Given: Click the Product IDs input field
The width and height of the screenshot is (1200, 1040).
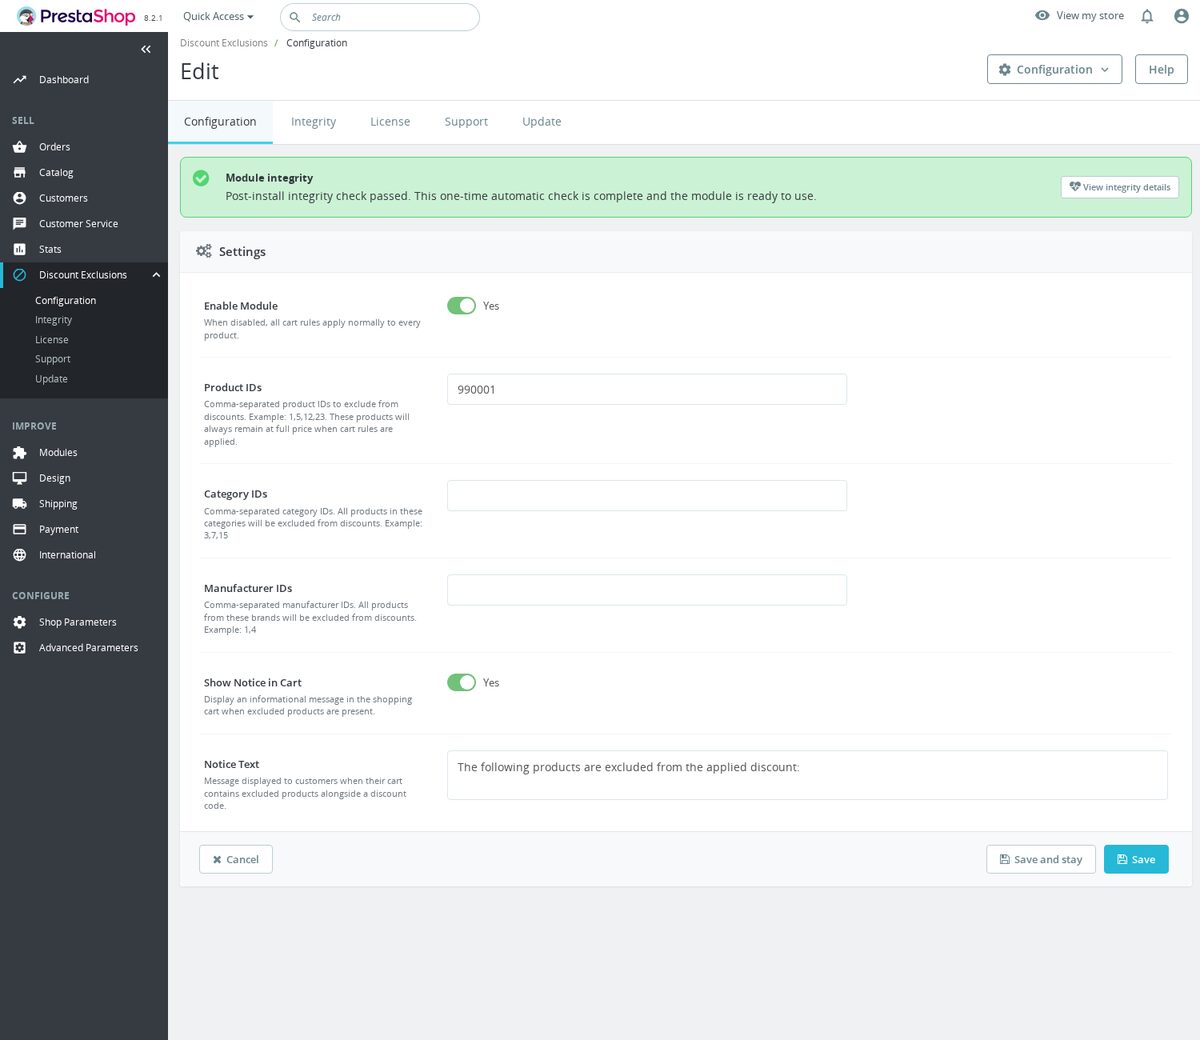Looking at the screenshot, I should (x=647, y=389).
